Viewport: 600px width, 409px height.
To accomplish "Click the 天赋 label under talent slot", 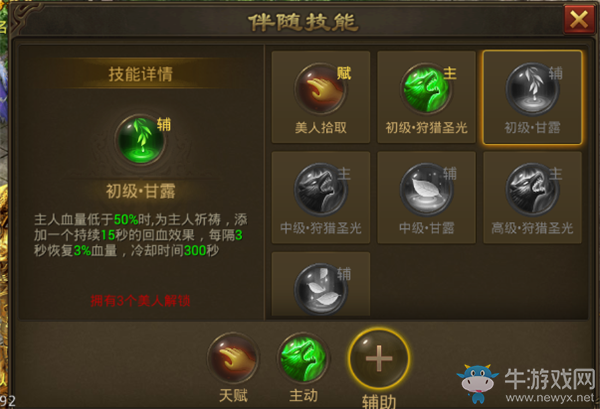I will 233,395.
